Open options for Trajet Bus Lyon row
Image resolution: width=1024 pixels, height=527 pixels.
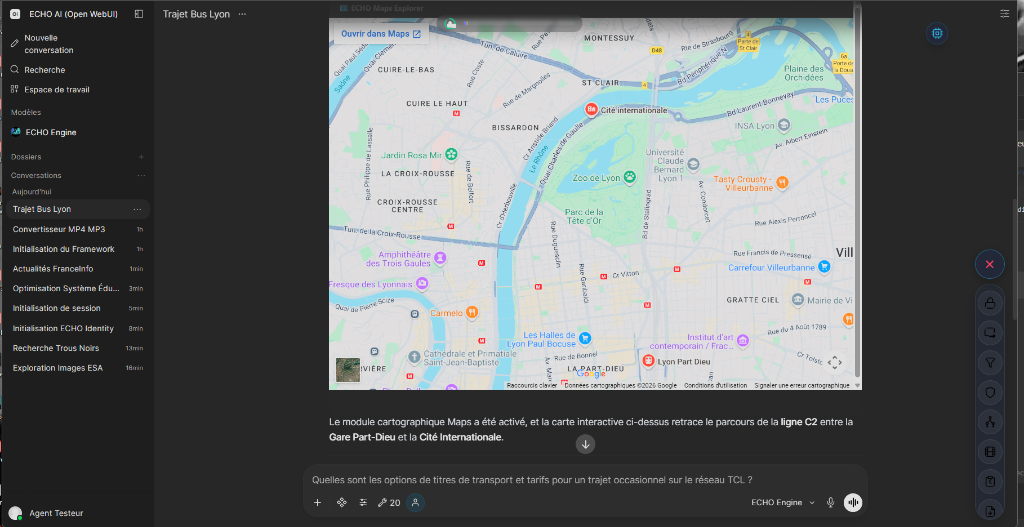coord(137,209)
